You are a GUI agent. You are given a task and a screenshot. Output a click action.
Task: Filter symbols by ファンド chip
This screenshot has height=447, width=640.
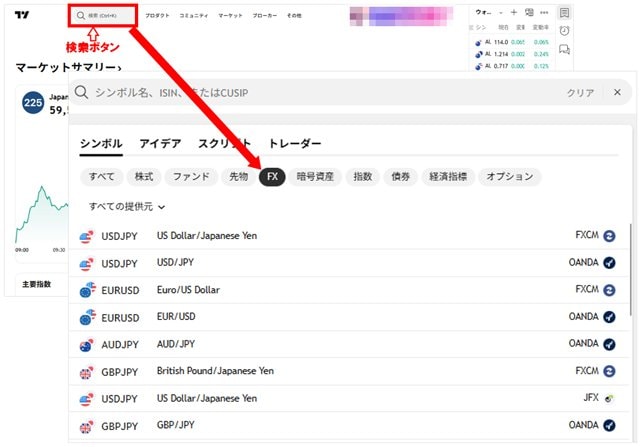click(191, 177)
